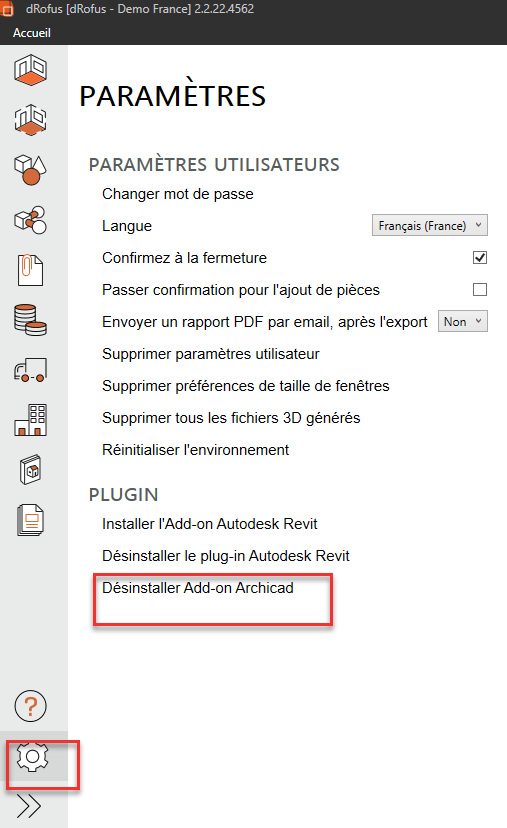Viewport: 507px width, 828px height.
Task: Open the help question mark icon
Action: pyautogui.click(x=31, y=706)
